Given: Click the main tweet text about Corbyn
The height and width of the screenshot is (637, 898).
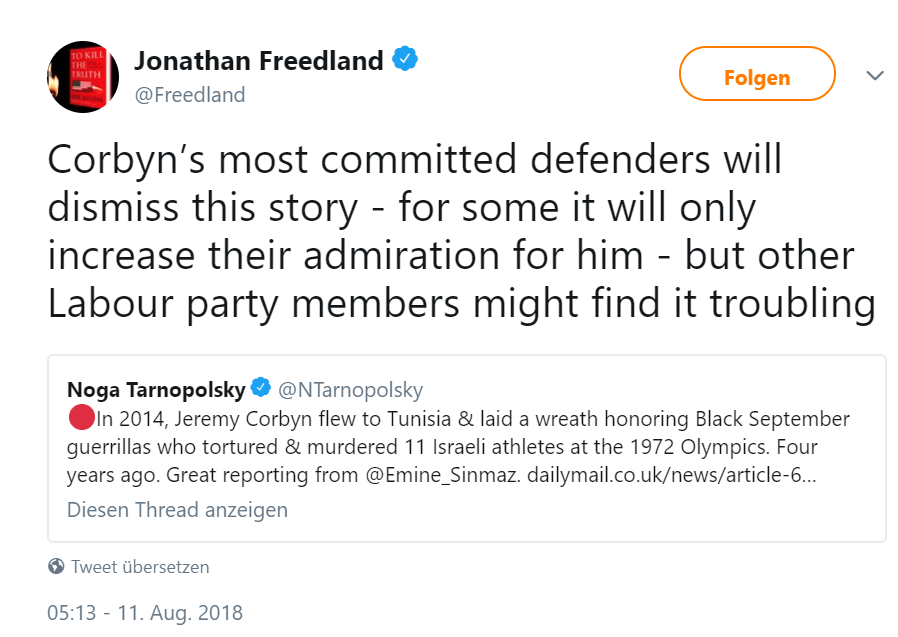Looking at the screenshot, I should pyautogui.click(x=450, y=230).
